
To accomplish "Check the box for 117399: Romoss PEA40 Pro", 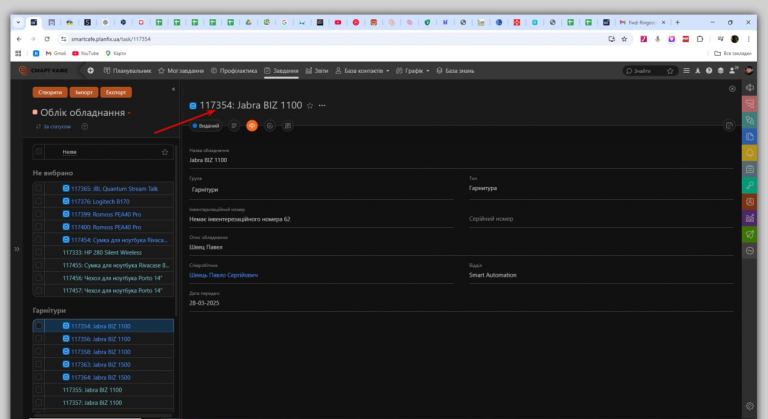I will 39,214.
